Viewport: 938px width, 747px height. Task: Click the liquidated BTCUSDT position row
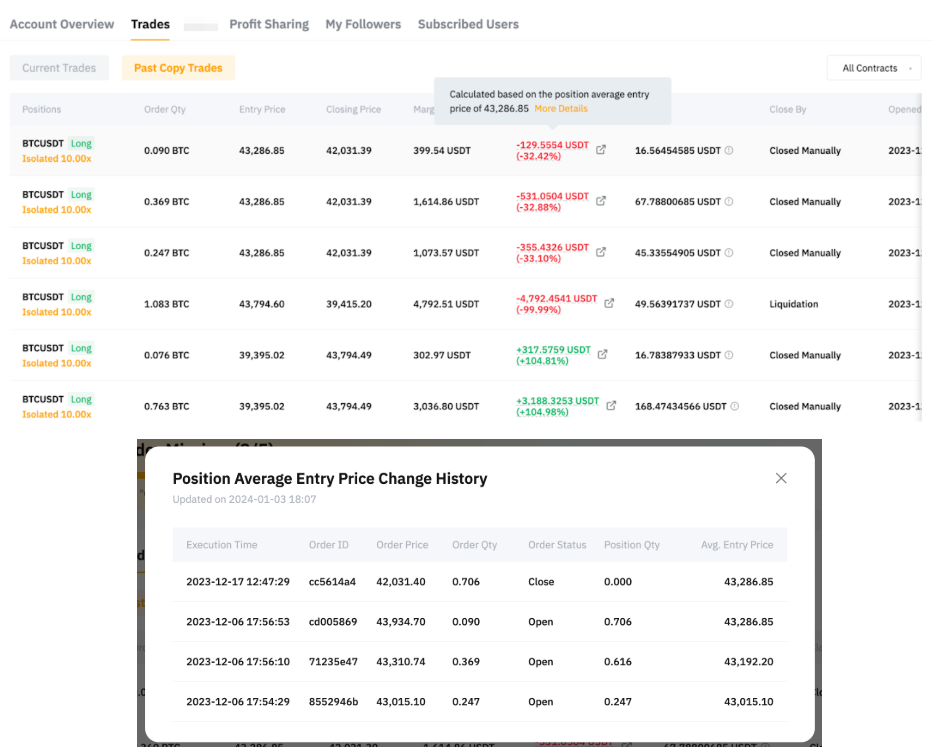pos(400,304)
